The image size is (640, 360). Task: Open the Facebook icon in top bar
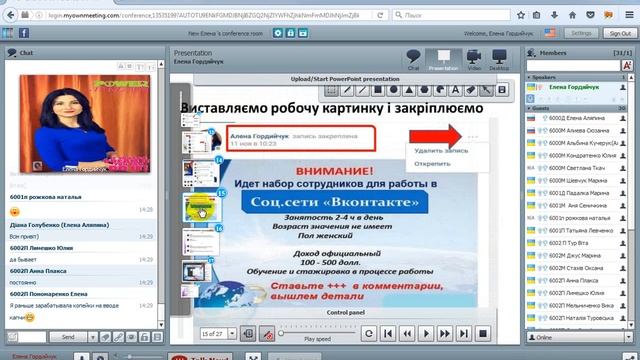[x=24, y=33]
